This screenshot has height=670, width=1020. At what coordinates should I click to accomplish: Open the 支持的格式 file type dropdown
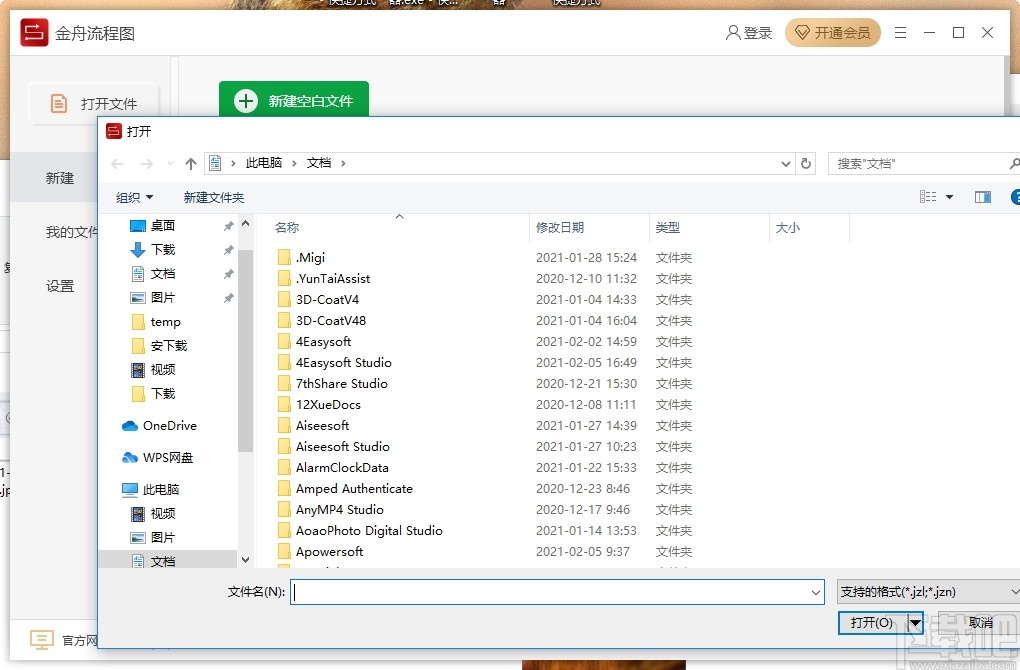click(x=928, y=592)
